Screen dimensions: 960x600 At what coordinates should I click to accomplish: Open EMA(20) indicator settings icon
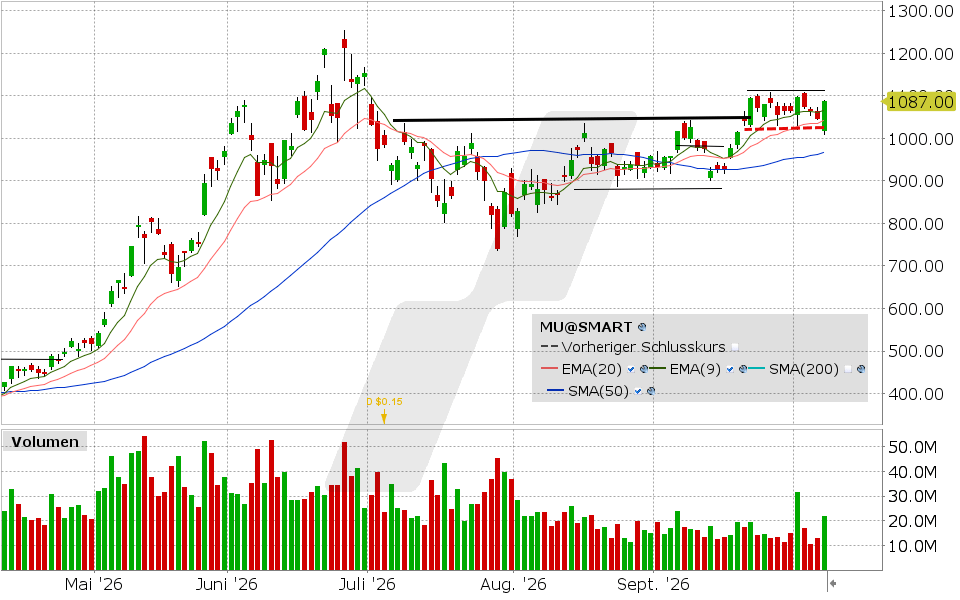(643, 369)
